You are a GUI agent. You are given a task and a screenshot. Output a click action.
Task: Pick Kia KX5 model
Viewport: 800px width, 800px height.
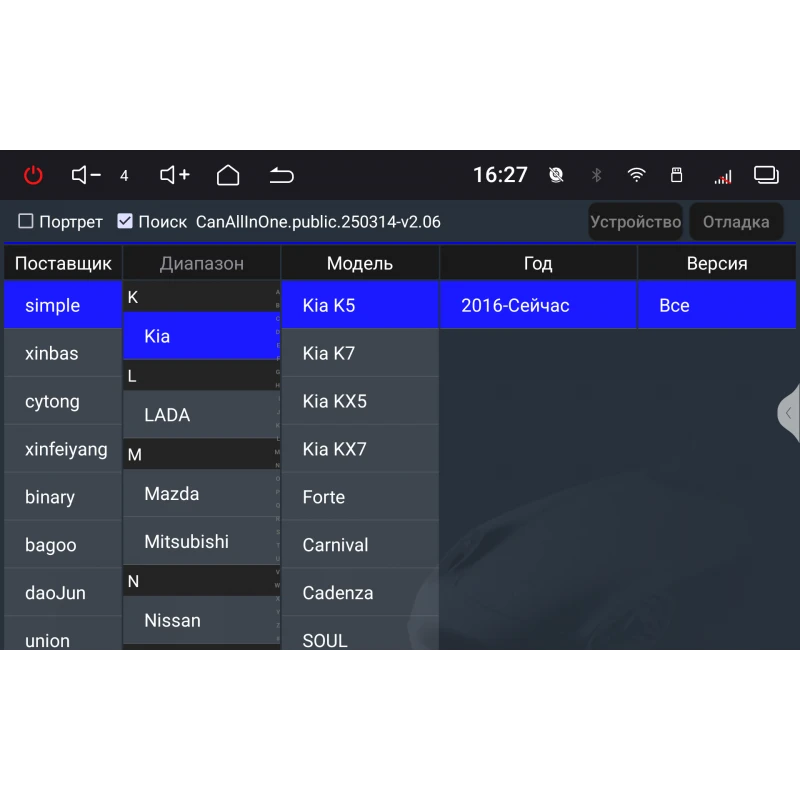(x=335, y=401)
